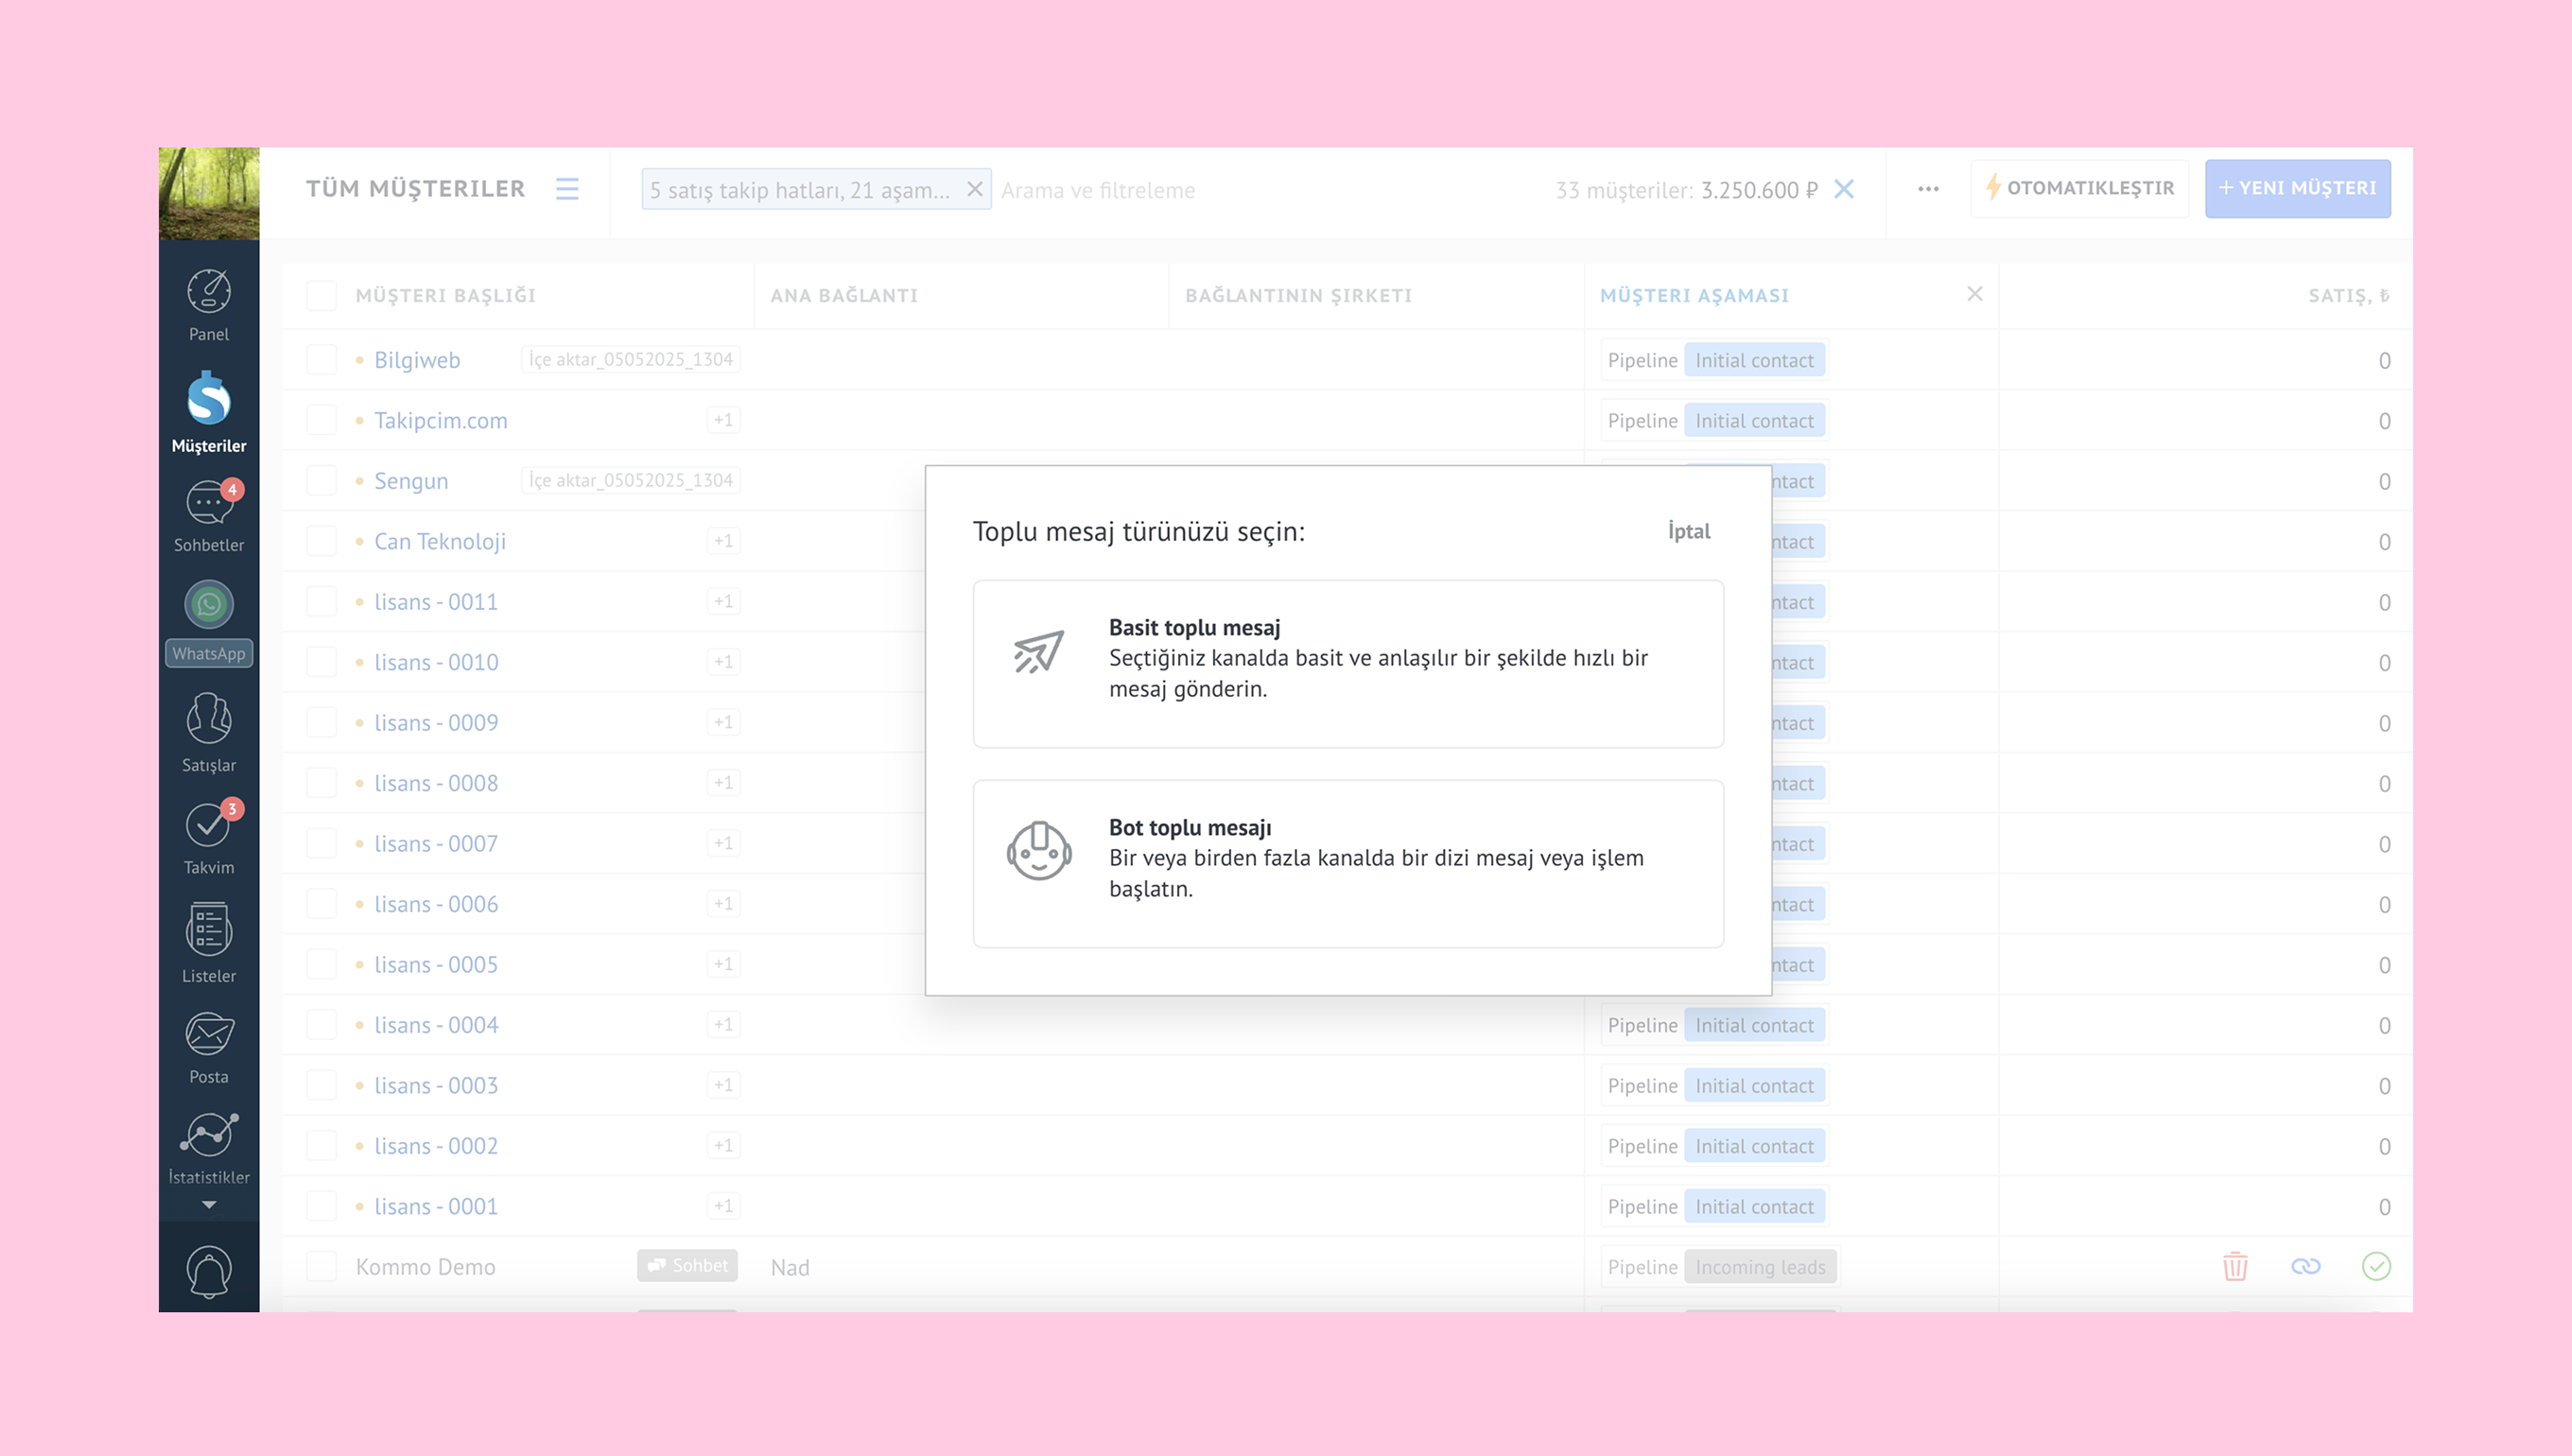The width and height of the screenshot is (2572, 1456).
Task: Sort by the SATIŞ column header
Action: pyautogui.click(x=2348, y=295)
